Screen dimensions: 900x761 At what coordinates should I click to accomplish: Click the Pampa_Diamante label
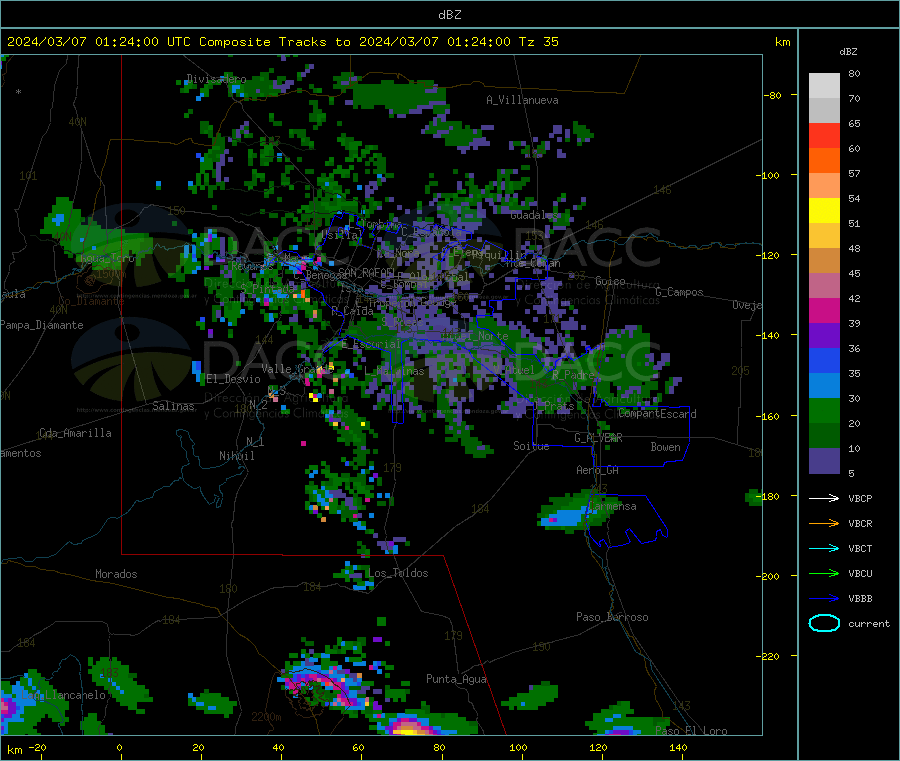41,325
